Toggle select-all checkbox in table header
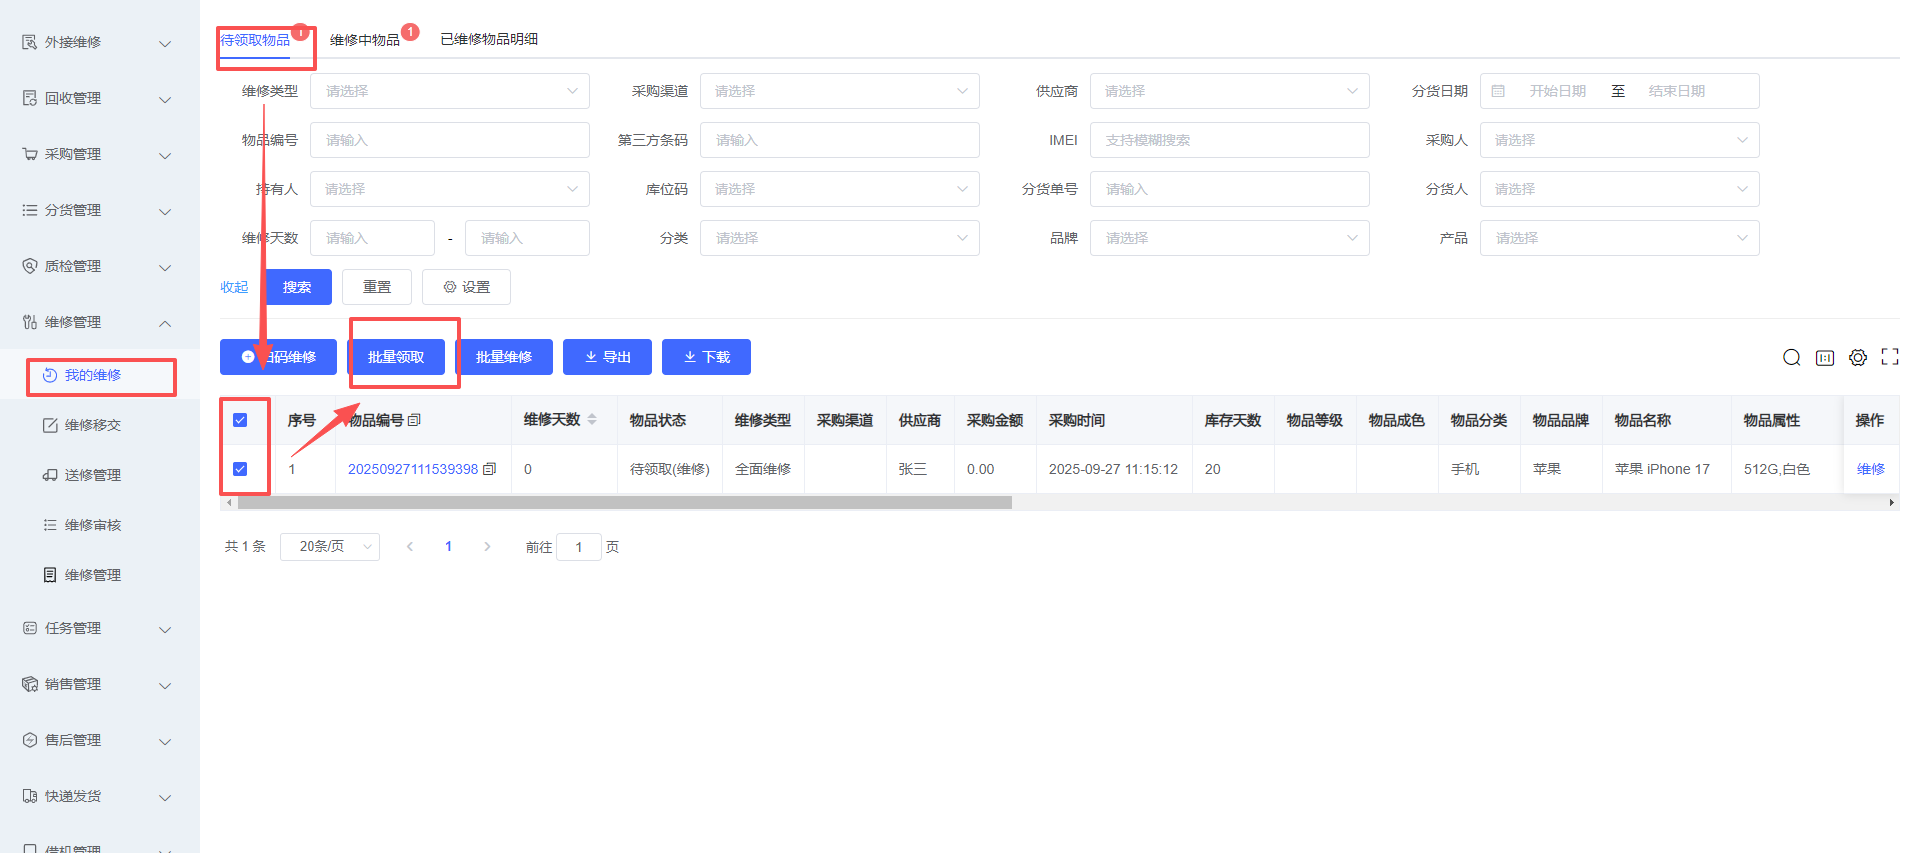The image size is (1920, 853). coord(240,420)
